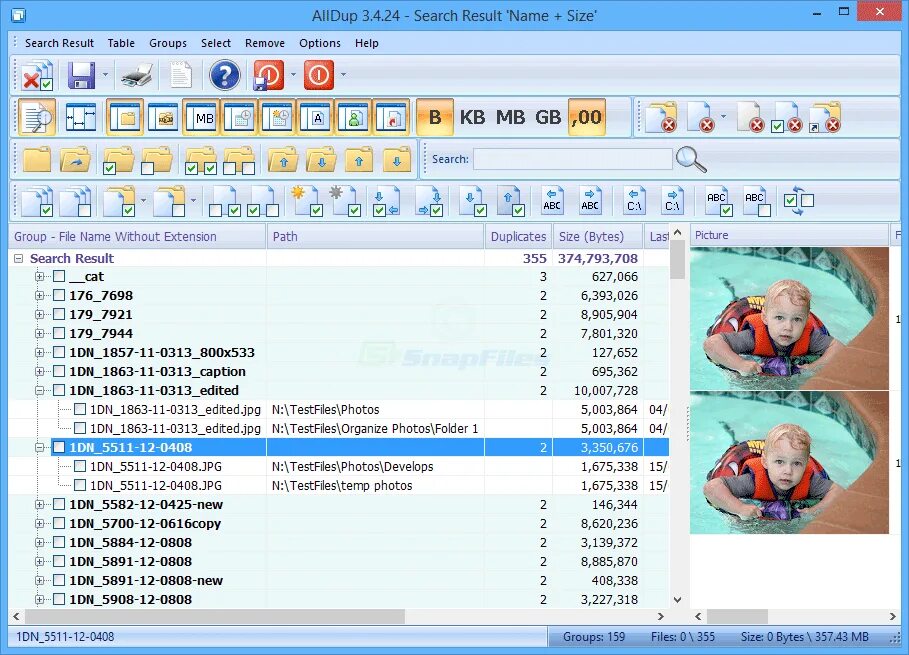Toggle the owner column icon showing a person
The image size is (909, 655).
click(353, 118)
